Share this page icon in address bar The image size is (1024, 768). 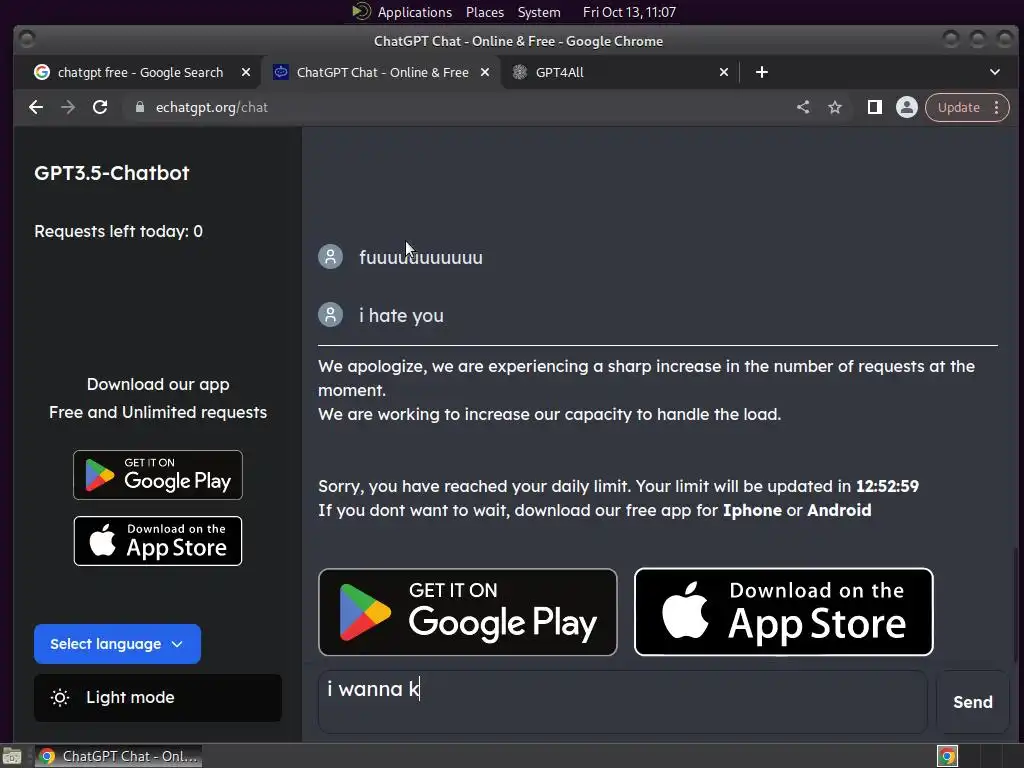coord(803,107)
